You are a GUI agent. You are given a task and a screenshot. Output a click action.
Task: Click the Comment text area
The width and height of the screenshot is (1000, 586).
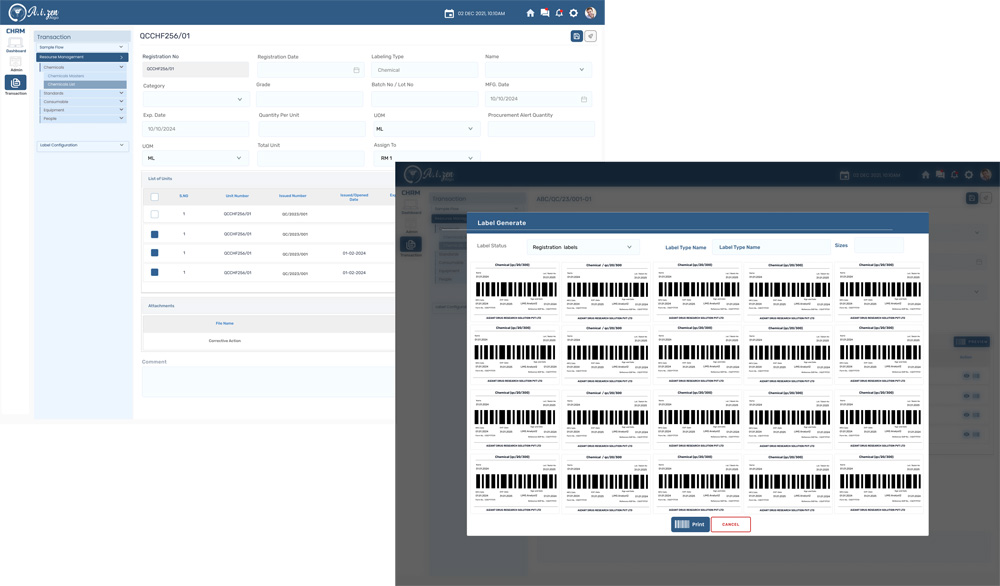pyautogui.click(x=268, y=381)
